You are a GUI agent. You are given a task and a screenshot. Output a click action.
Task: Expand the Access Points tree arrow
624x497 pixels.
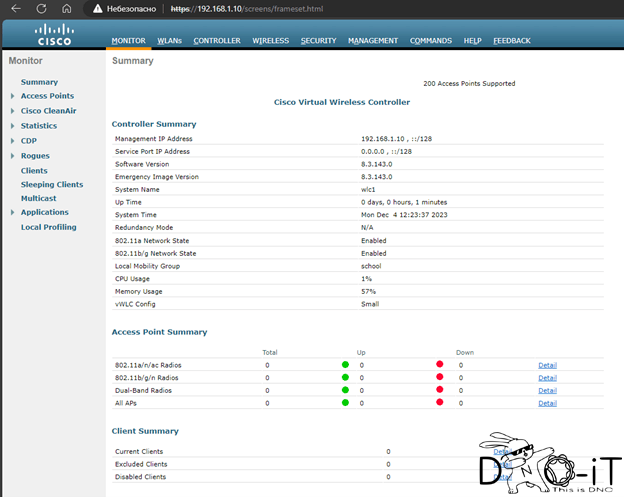[x=12, y=96]
